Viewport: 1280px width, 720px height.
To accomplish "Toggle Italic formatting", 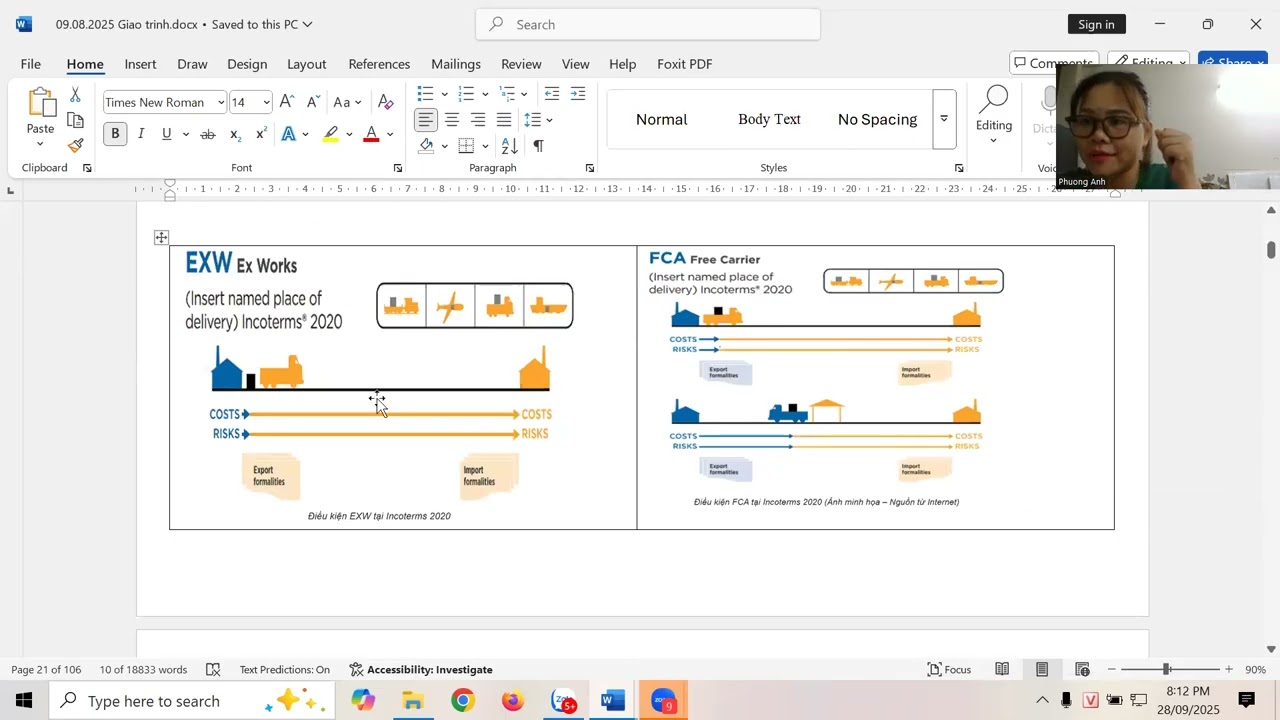I will 141,134.
